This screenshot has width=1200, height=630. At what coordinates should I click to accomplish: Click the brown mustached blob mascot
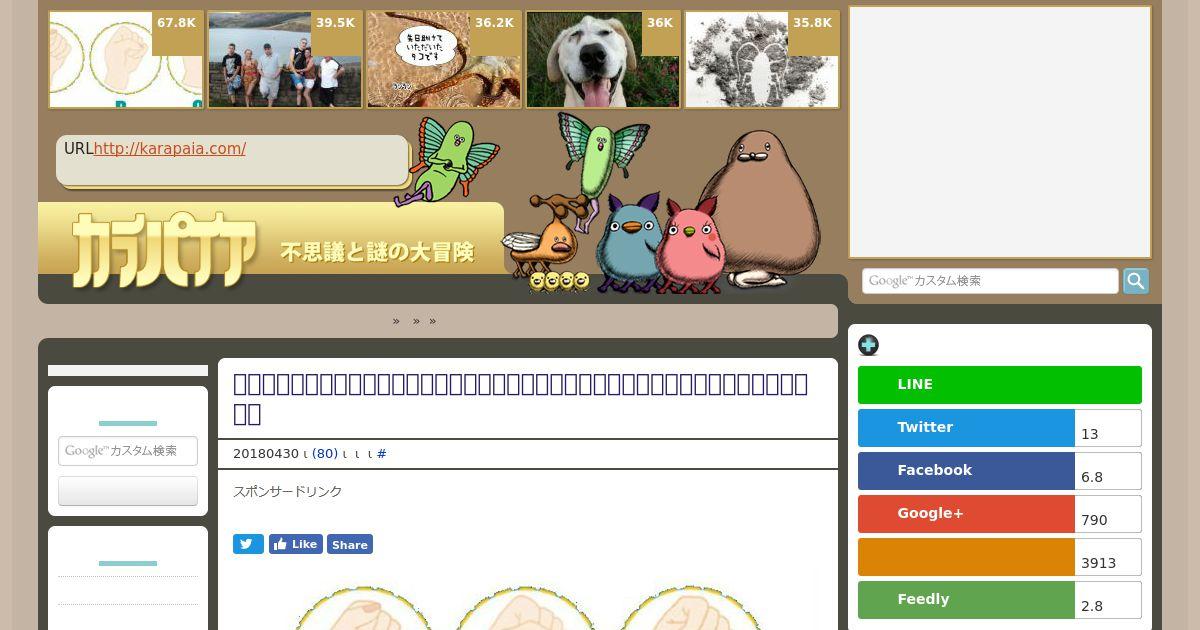click(758, 208)
